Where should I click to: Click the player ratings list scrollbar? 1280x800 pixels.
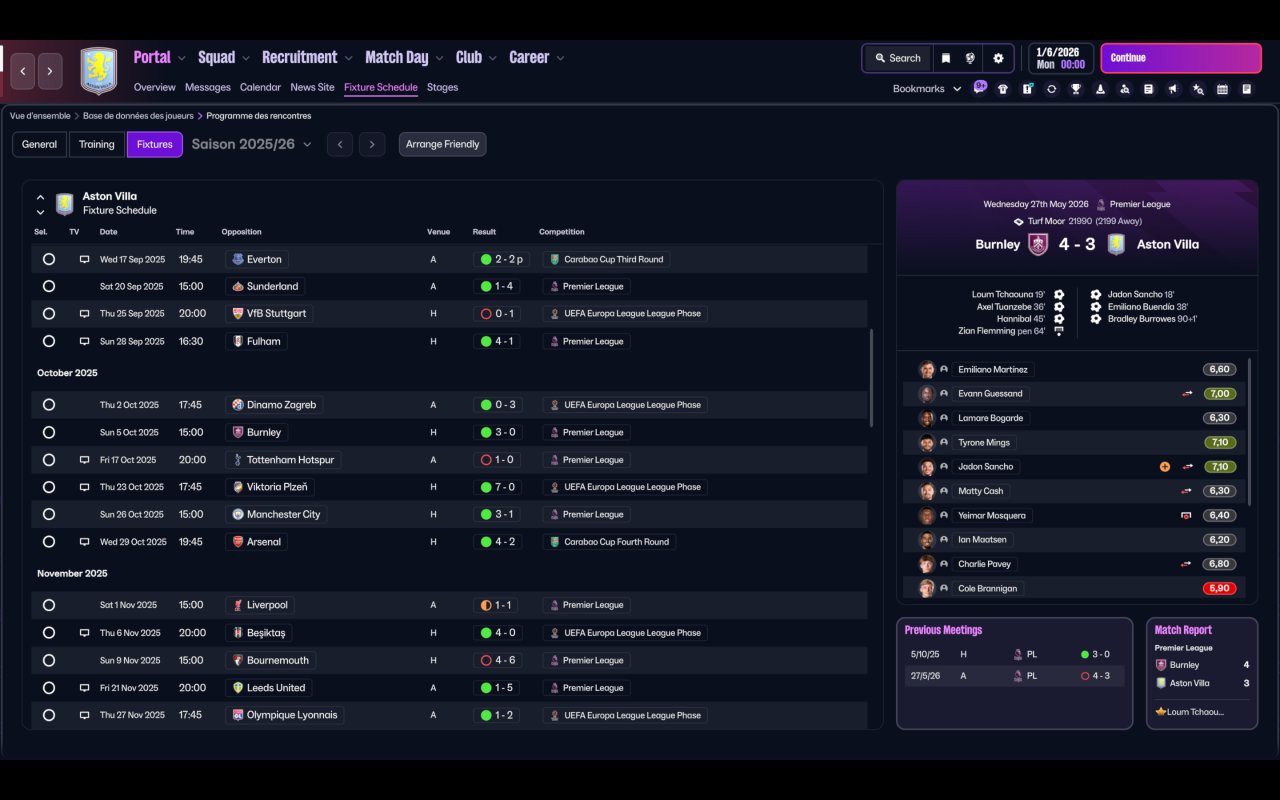click(x=1249, y=432)
